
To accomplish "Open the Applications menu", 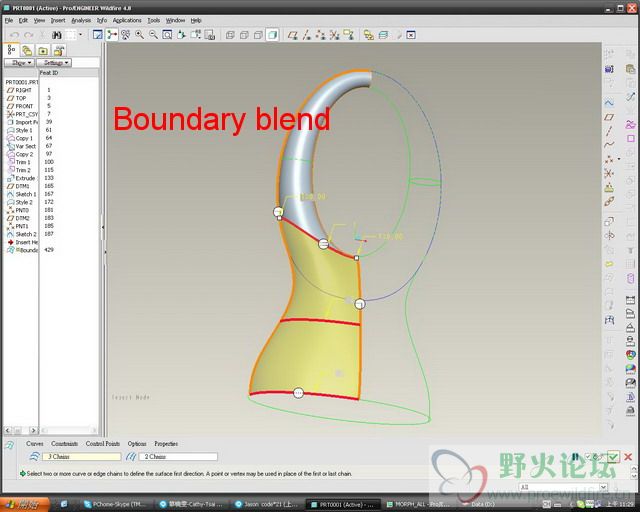I will click(127, 20).
